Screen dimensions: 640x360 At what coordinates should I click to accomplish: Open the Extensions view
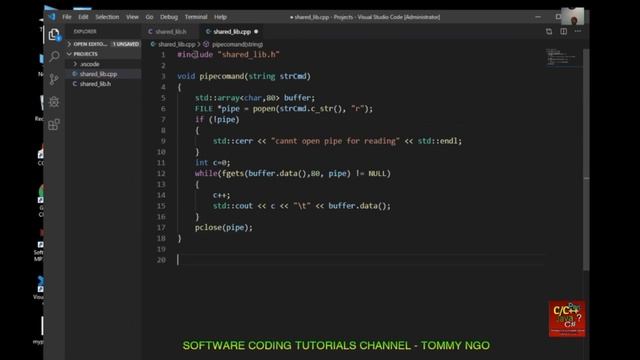[54, 124]
